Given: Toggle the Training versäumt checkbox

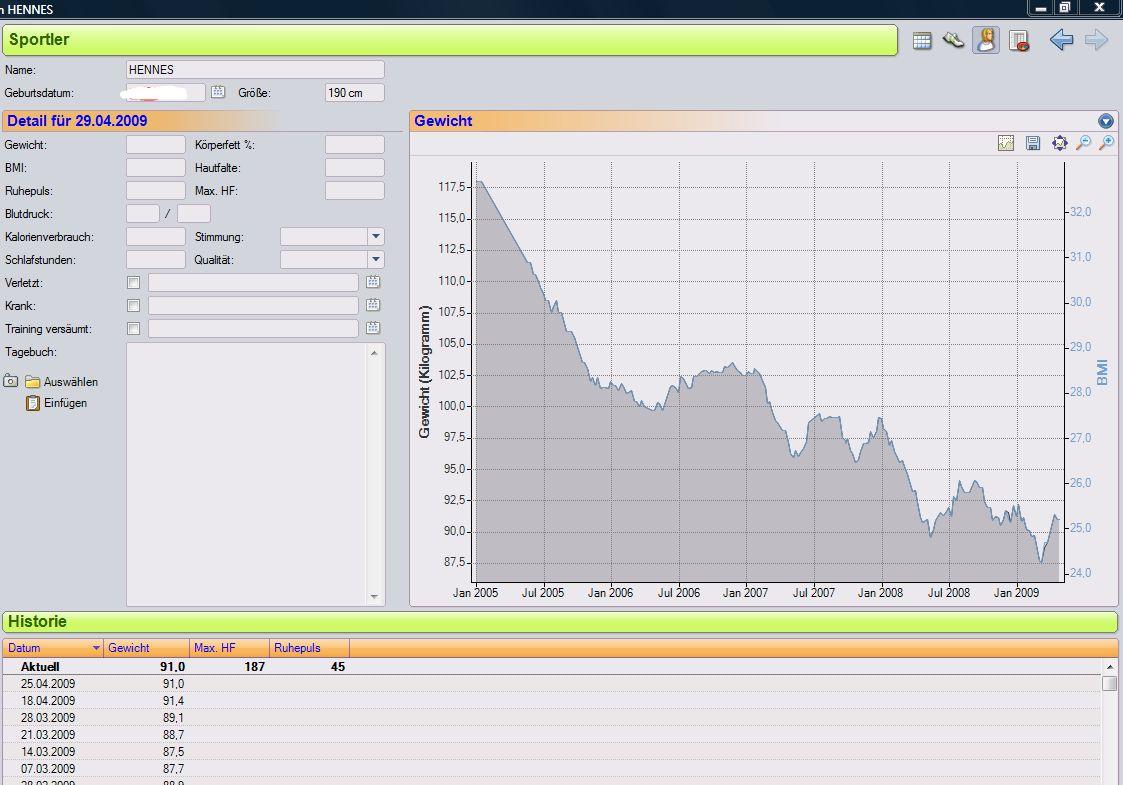Looking at the screenshot, I should pos(133,328).
